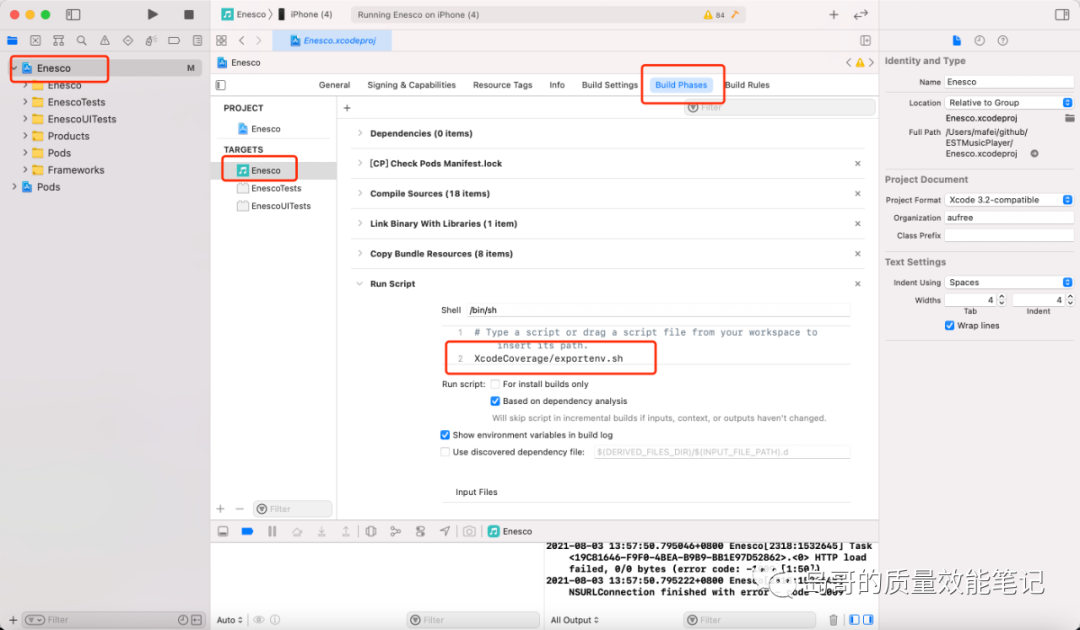
Task: Expand [CP] Check Pods Manifest.lock phase
Action: pyautogui.click(x=360, y=163)
